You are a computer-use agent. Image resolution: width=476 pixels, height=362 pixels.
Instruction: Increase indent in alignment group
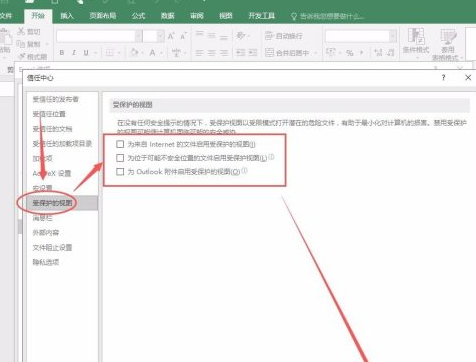(253, 53)
